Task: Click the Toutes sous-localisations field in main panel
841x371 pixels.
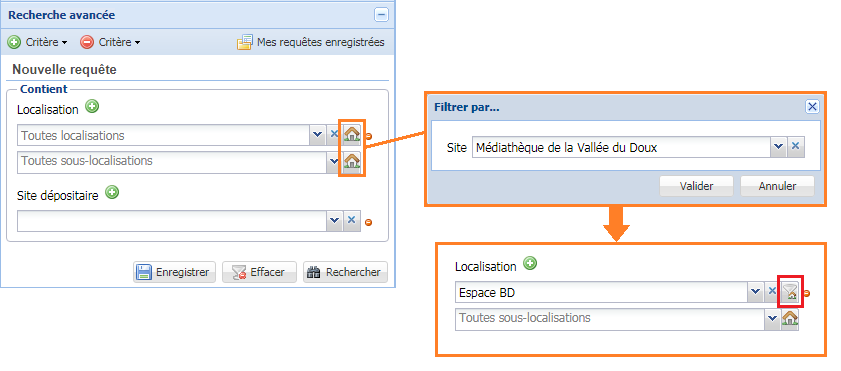Action: (172, 161)
